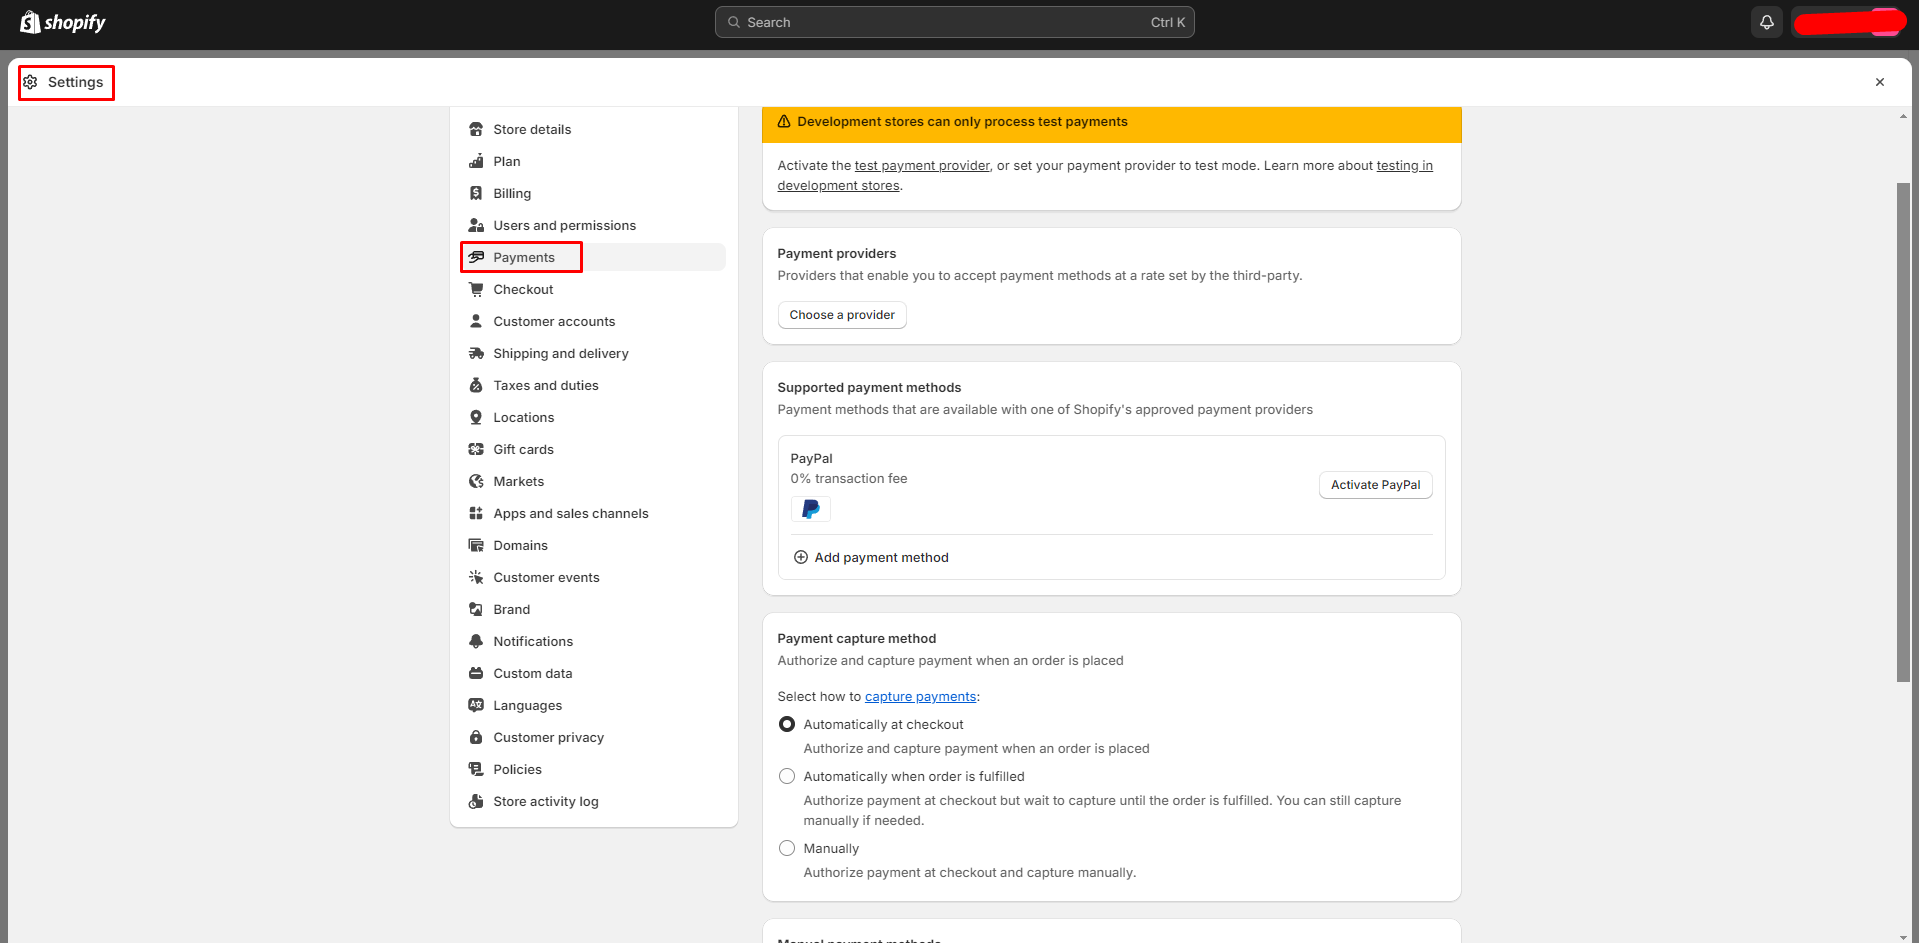Screen dimensions: 1919x943
Task: Open the Domains settings page
Action: tap(594, 545)
